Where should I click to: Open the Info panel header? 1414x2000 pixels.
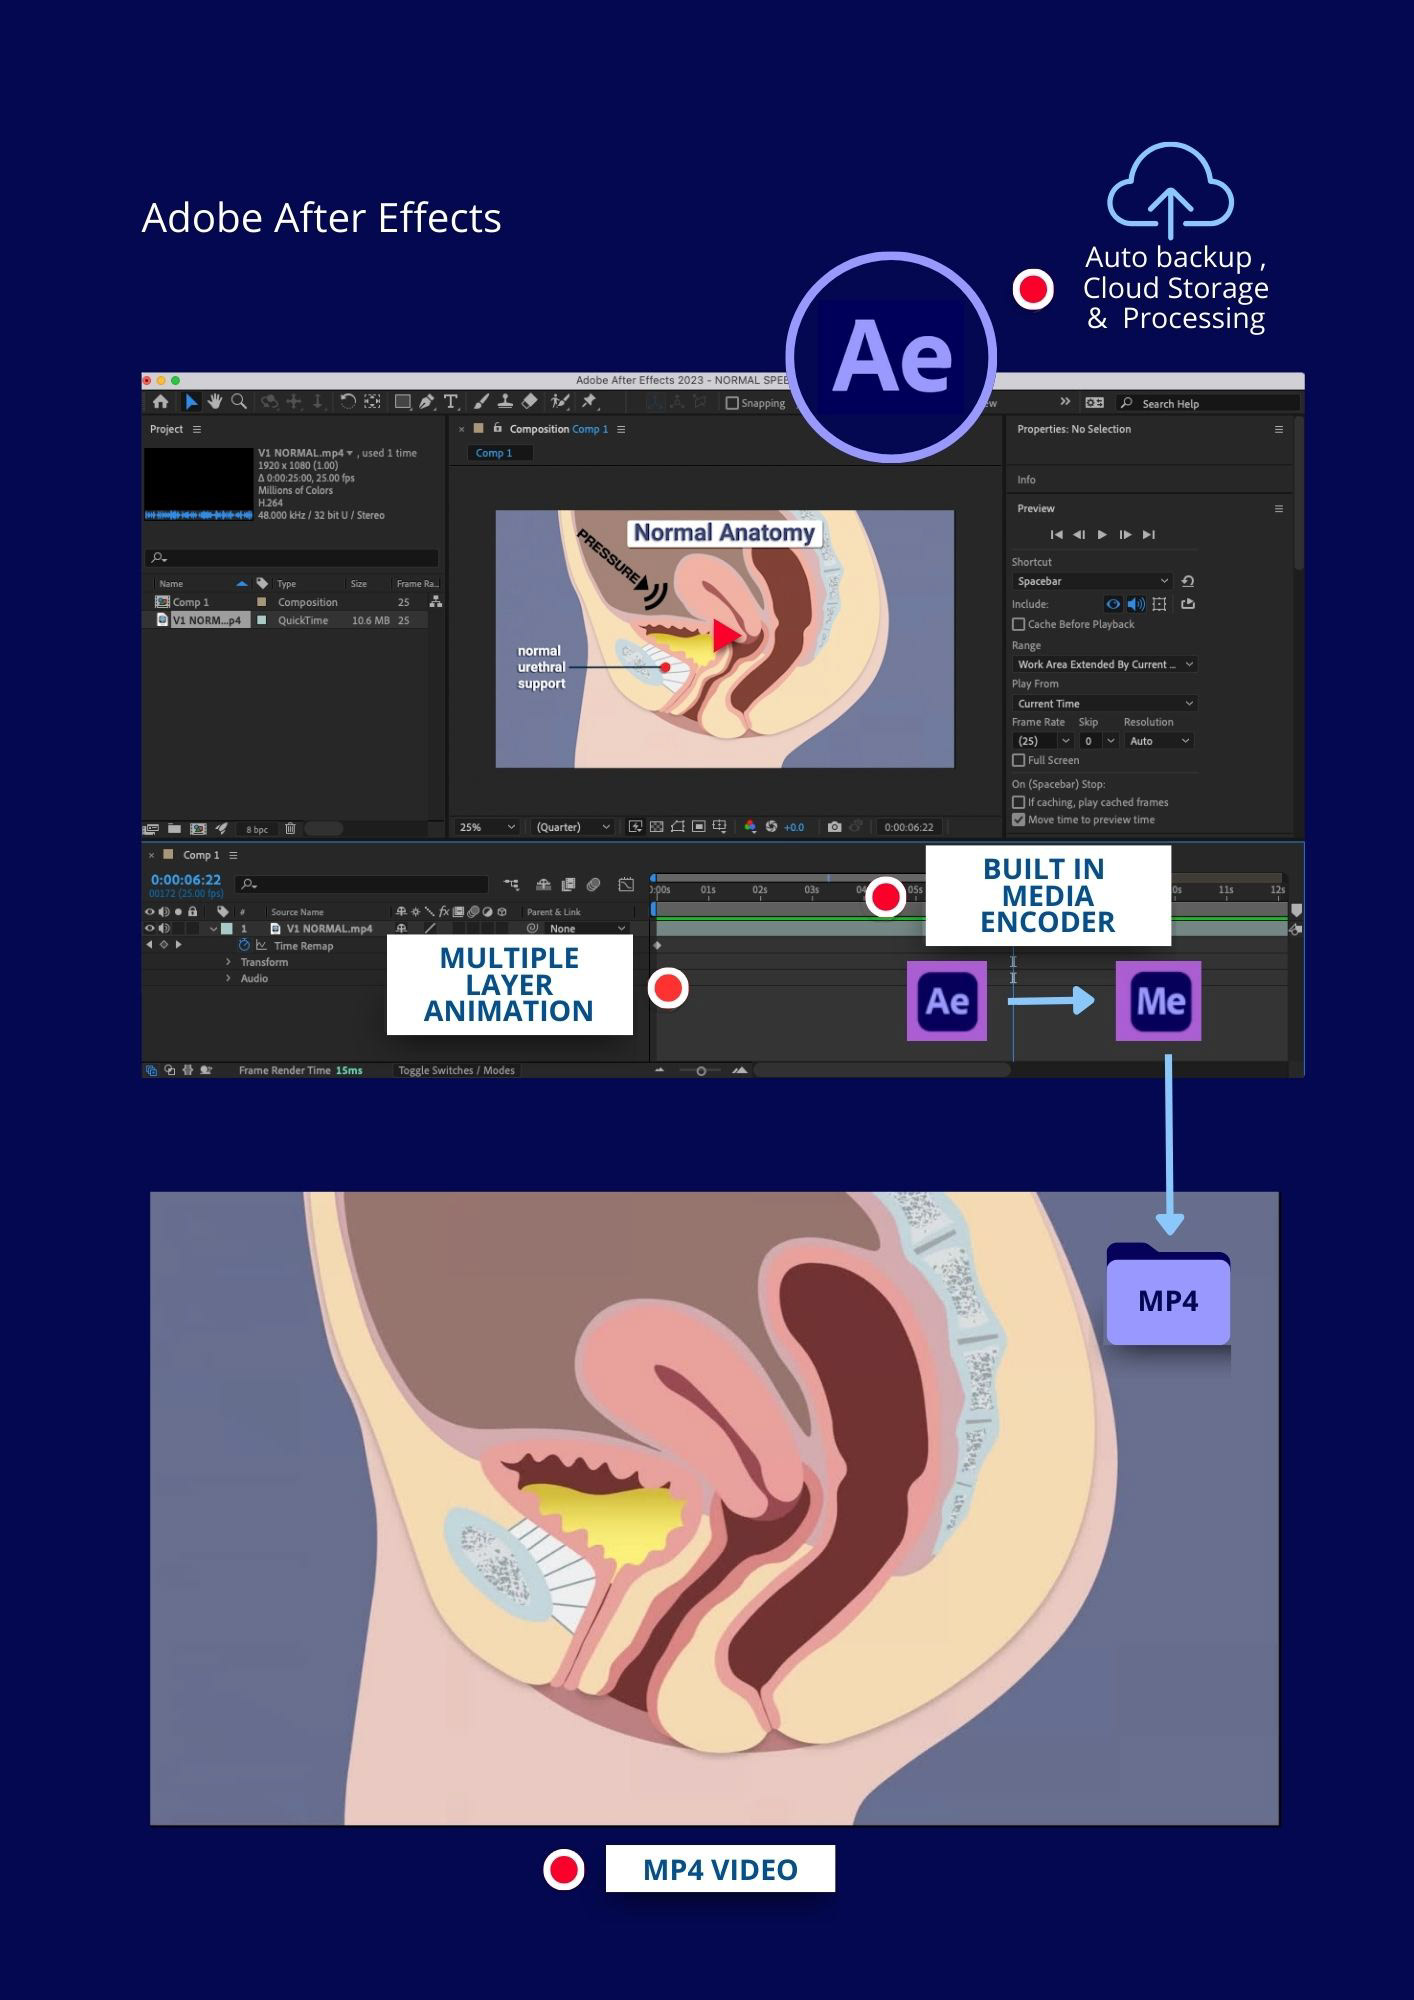click(1026, 480)
